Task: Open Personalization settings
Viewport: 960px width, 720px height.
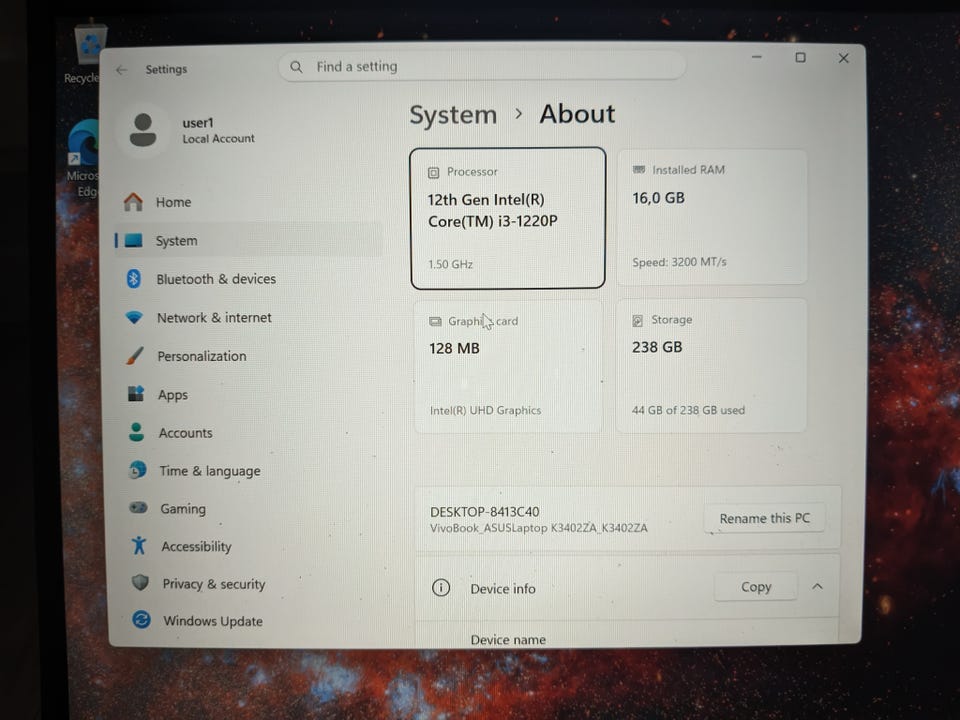Action: tap(248, 356)
